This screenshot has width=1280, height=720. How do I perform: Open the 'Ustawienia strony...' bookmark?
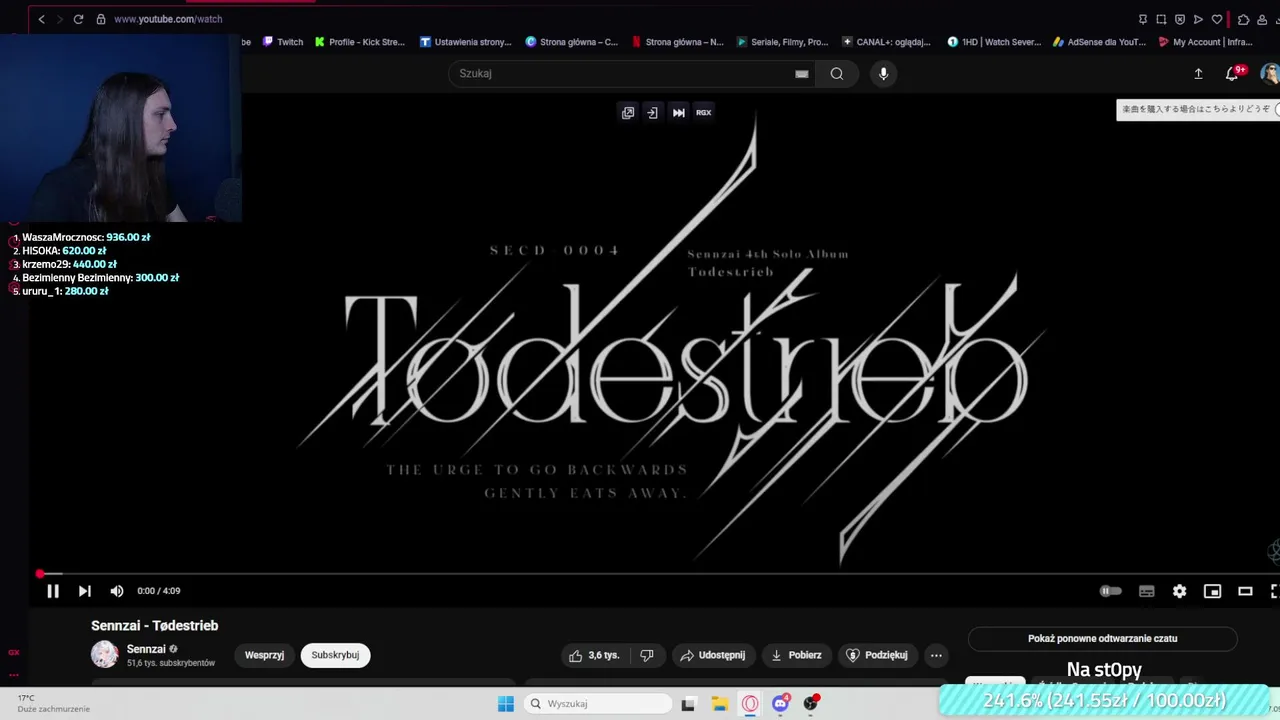pos(466,42)
